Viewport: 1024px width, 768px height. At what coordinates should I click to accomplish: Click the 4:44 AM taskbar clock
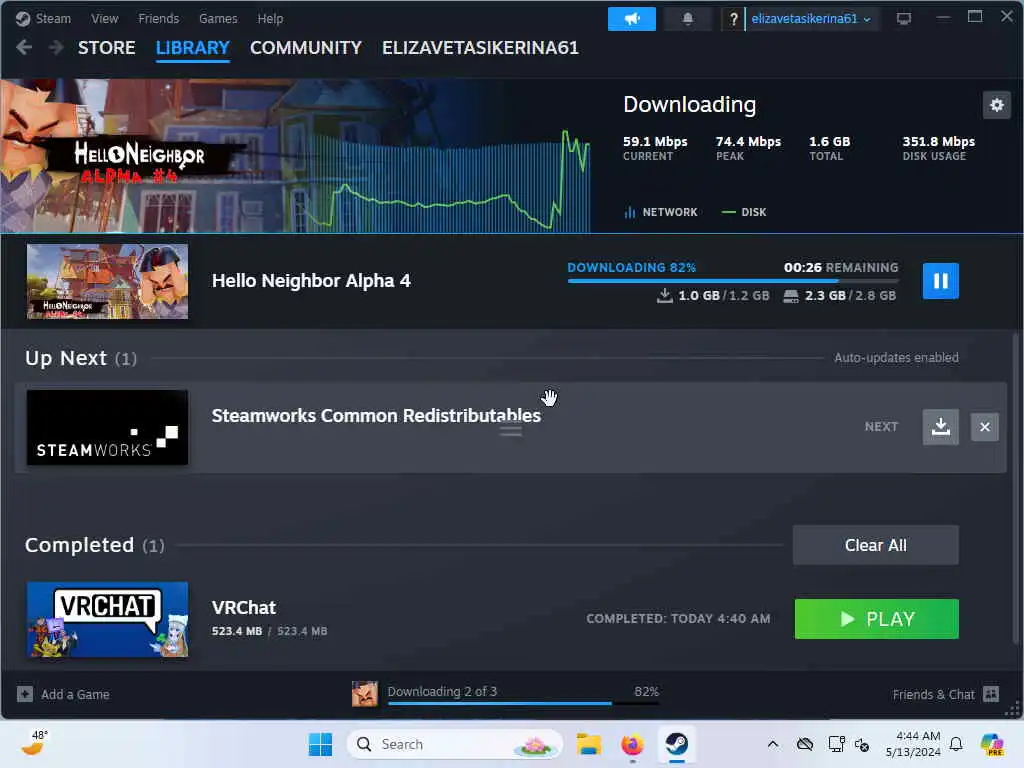913,744
